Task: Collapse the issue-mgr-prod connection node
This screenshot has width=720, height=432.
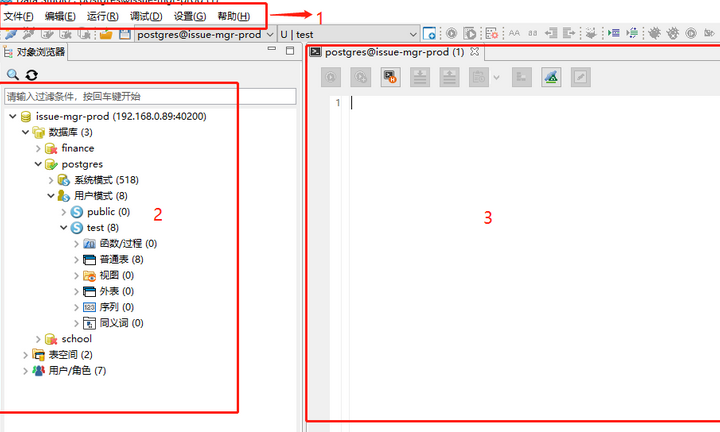Action: tap(13, 116)
